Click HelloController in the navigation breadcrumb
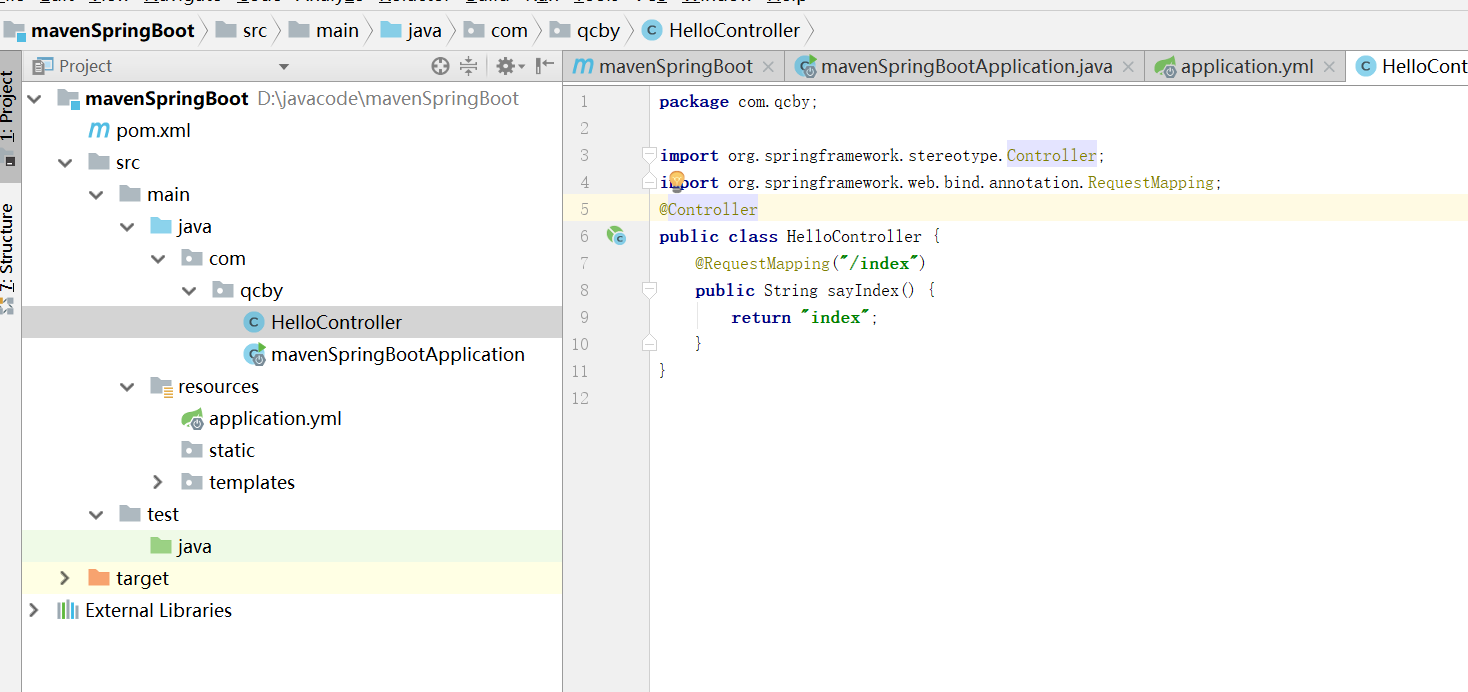This screenshot has height=692, width=1468. point(722,30)
